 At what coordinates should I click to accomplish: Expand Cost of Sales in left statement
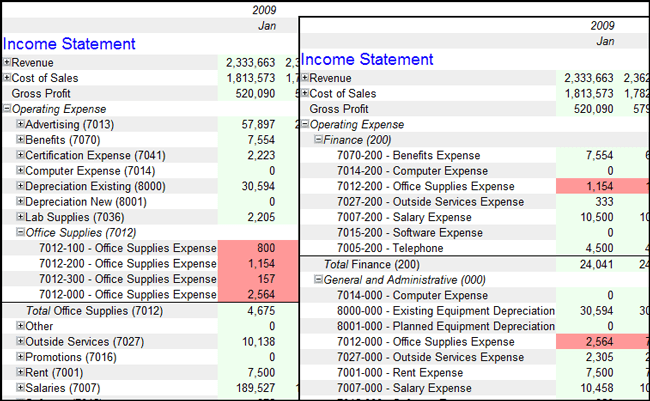7,78
